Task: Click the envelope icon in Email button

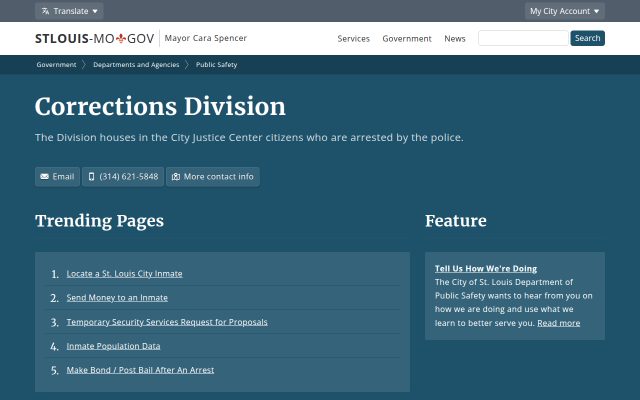Action: [44, 176]
